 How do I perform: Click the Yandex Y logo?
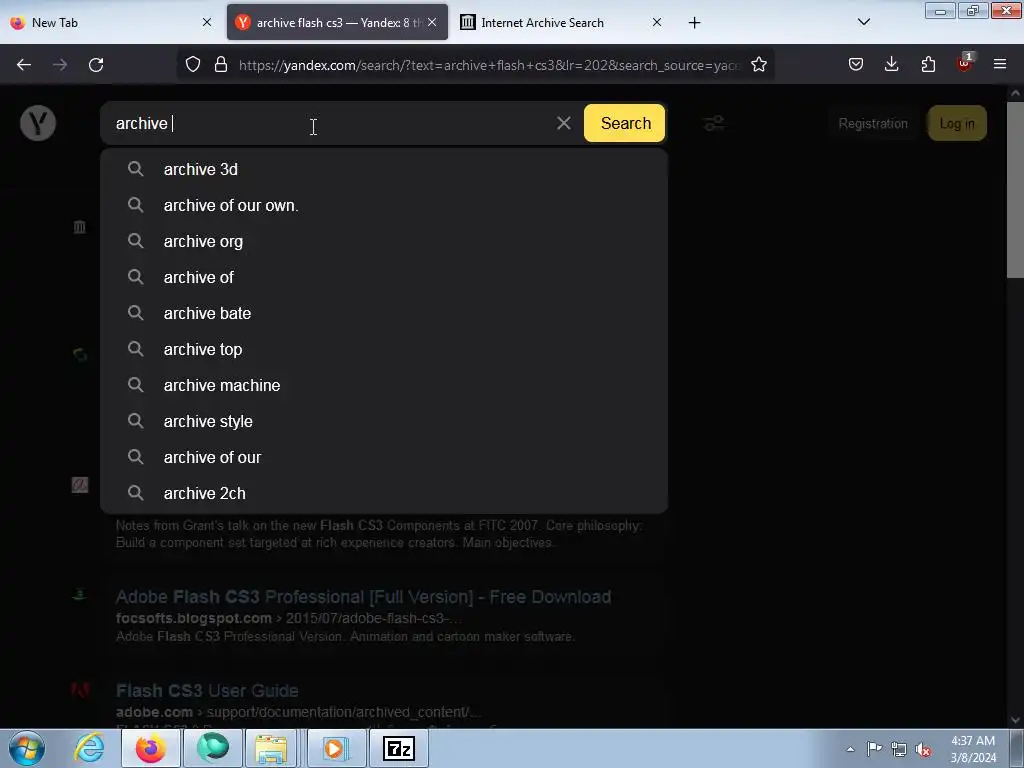pyautogui.click(x=38, y=123)
